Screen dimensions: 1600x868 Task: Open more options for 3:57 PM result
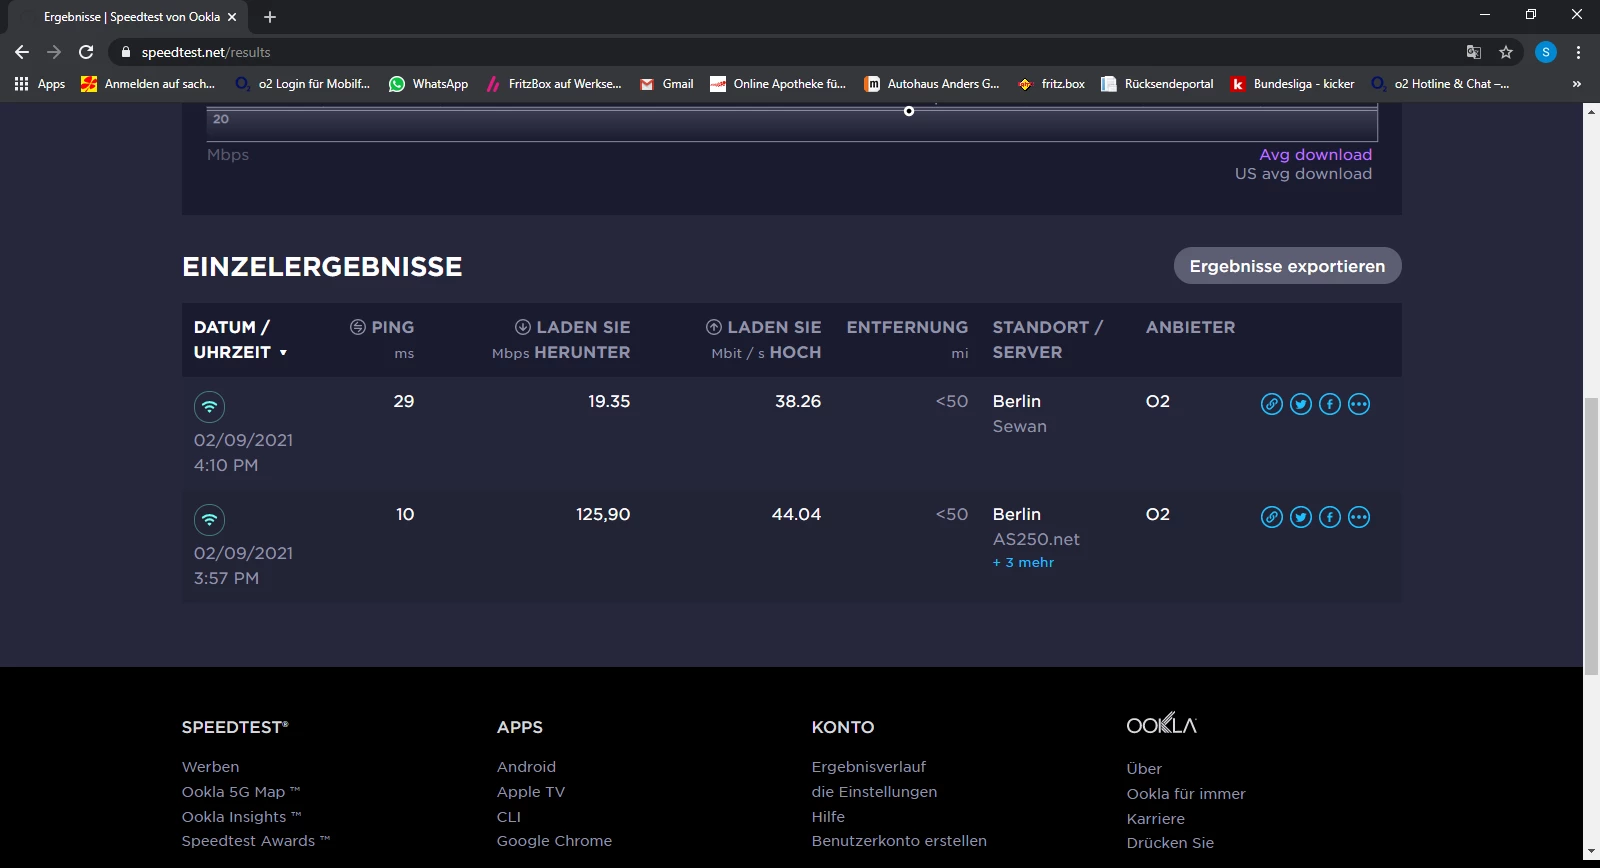click(x=1358, y=517)
